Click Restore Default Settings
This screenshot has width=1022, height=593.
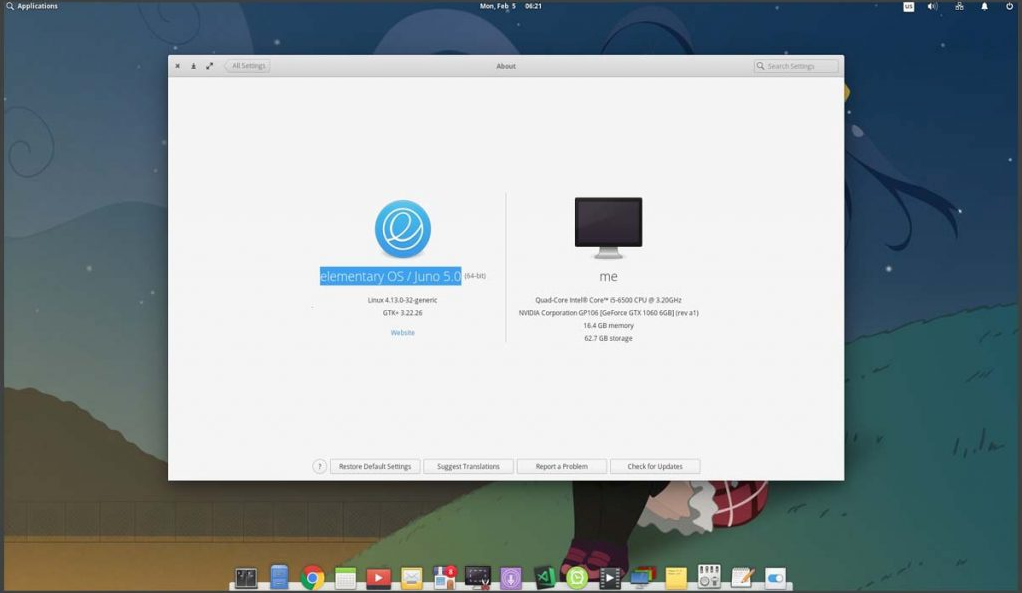point(375,467)
